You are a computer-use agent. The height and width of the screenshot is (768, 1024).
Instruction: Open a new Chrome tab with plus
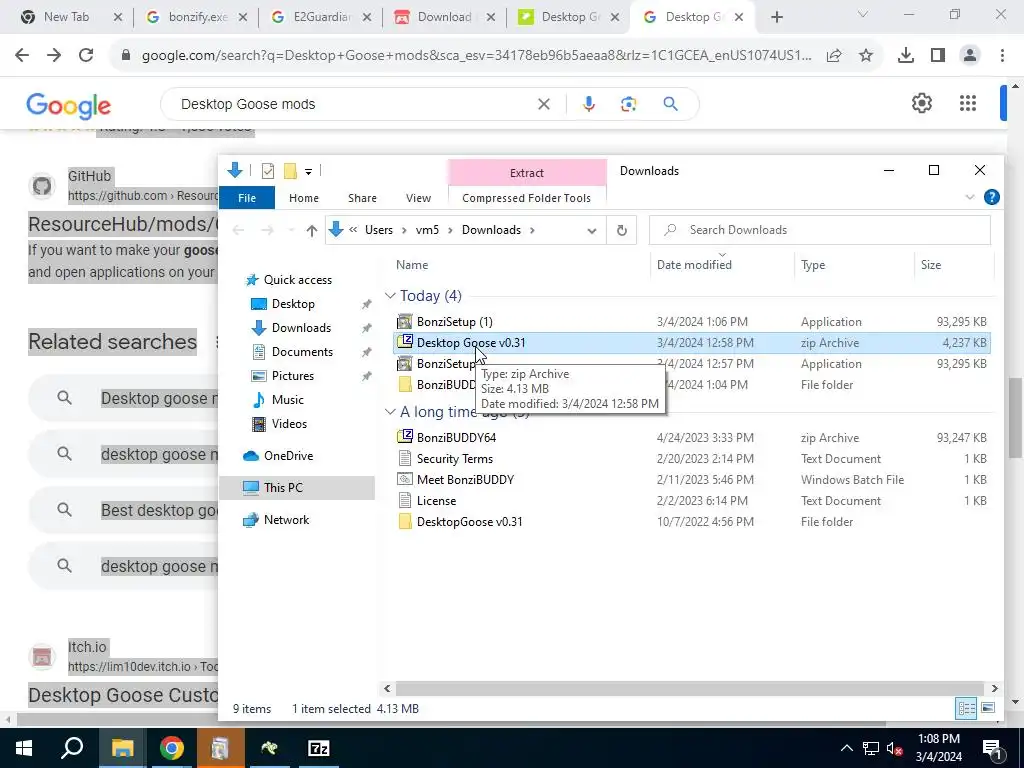point(776,17)
